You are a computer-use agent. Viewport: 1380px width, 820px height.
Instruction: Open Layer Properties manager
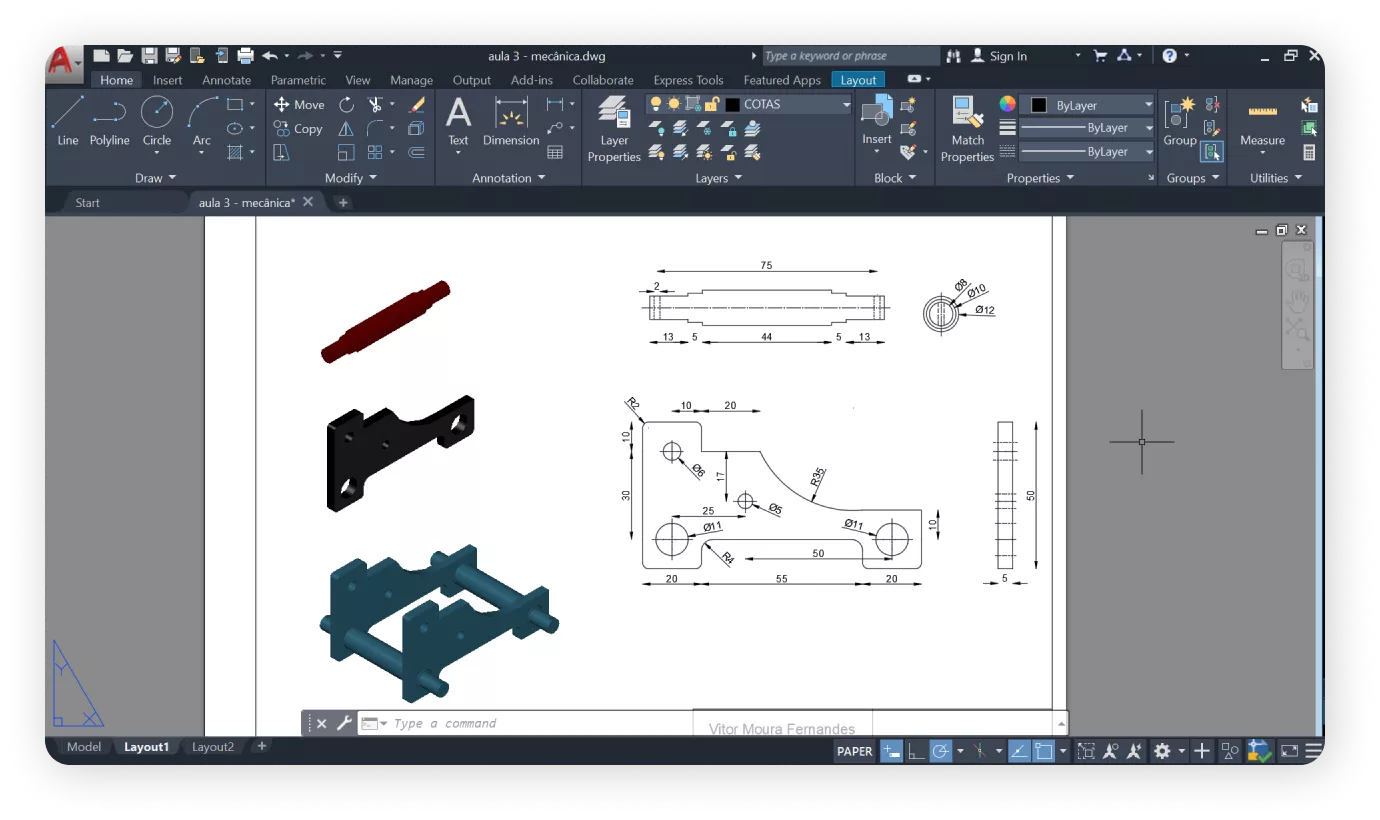pos(614,127)
